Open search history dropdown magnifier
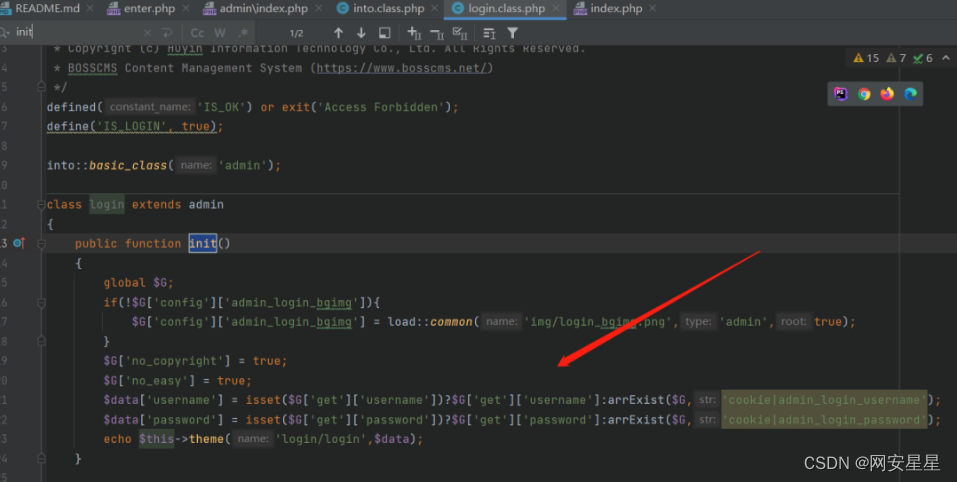 5,32
